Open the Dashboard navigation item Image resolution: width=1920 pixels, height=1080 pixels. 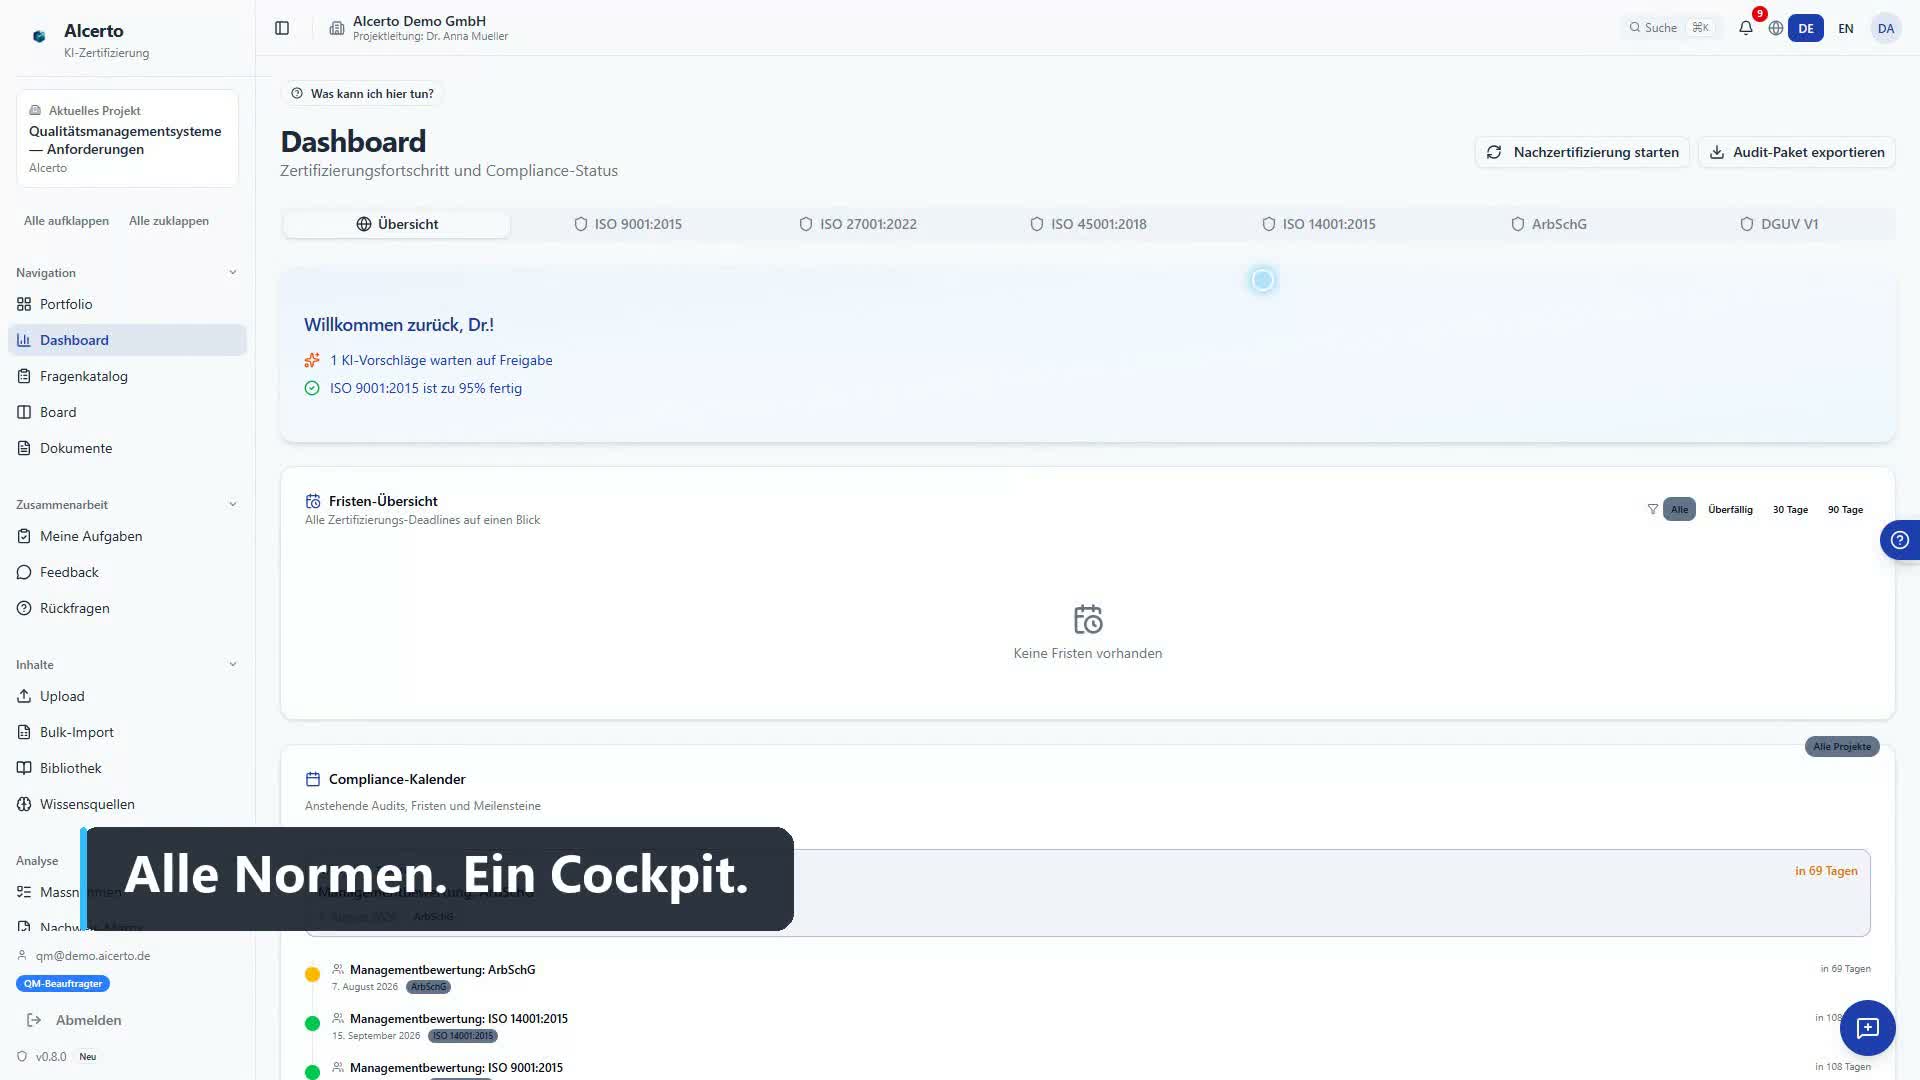[127, 340]
